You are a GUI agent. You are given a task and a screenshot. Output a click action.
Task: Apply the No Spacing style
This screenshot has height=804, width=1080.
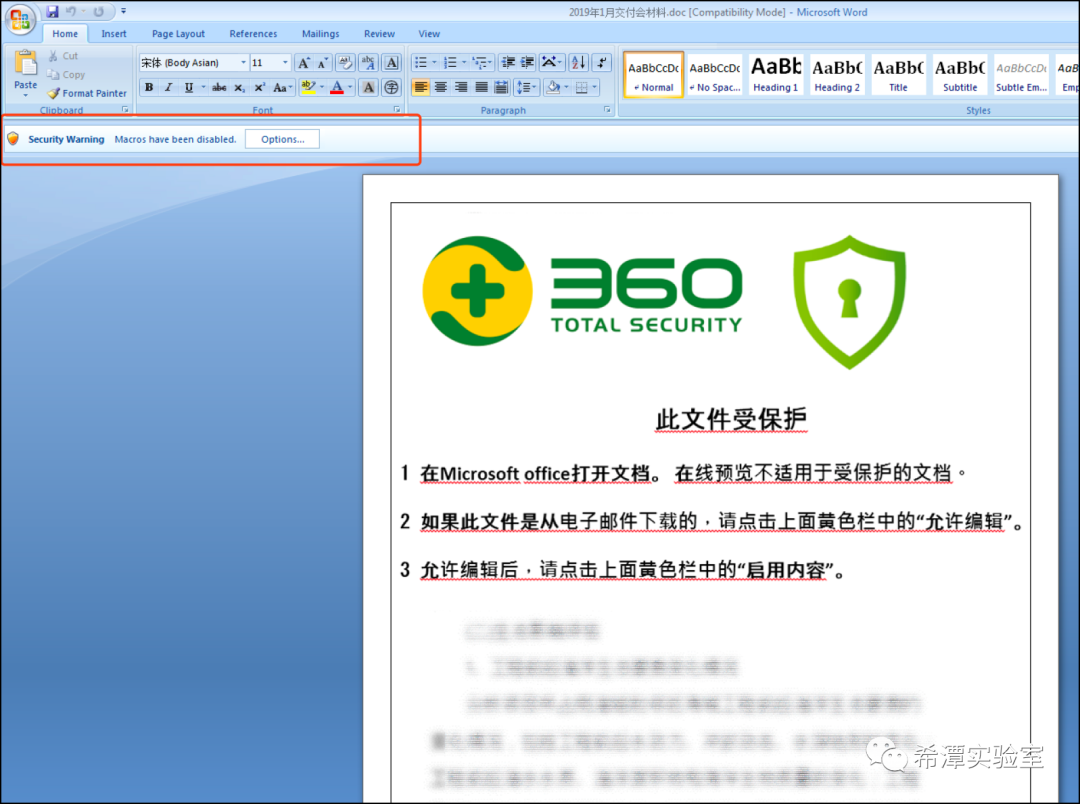715,74
